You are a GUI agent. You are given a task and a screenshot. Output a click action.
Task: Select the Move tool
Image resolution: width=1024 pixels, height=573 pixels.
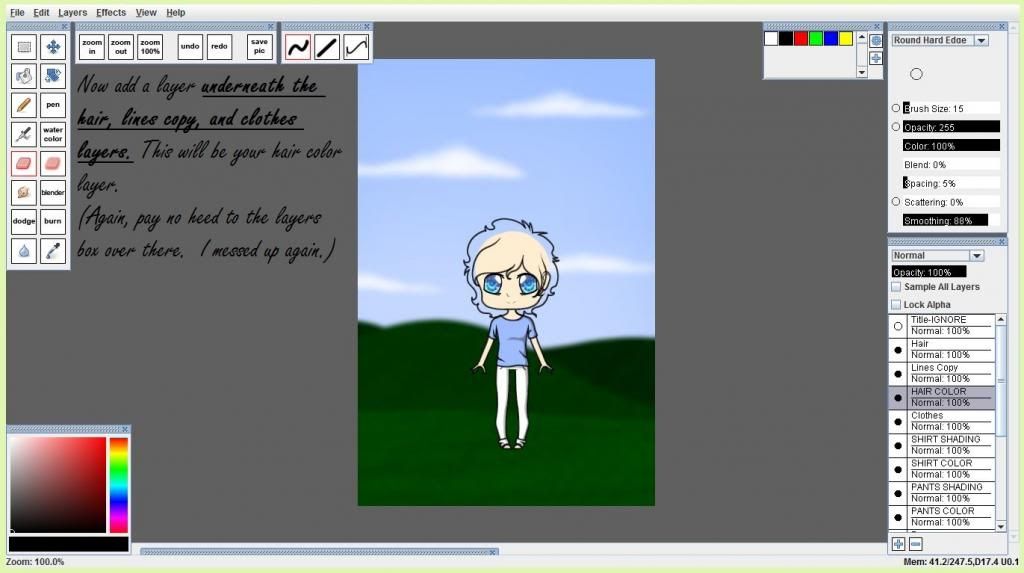[53, 46]
